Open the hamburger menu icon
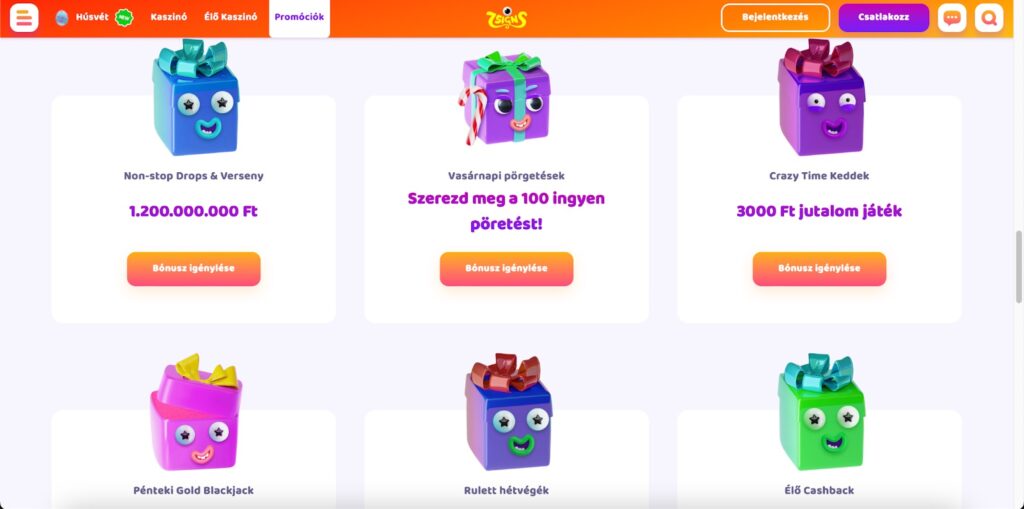The height and width of the screenshot is (509, 1024). (x=24, y=18)
